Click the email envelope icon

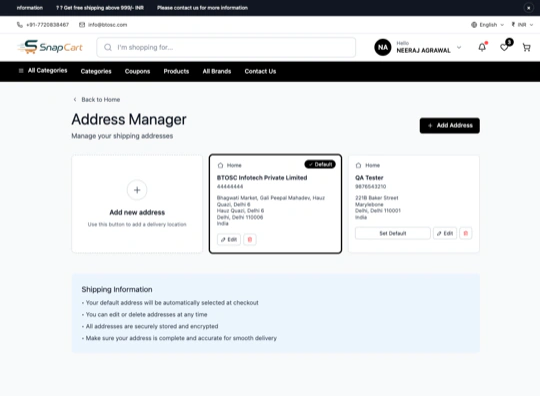[x=82, y=25]
